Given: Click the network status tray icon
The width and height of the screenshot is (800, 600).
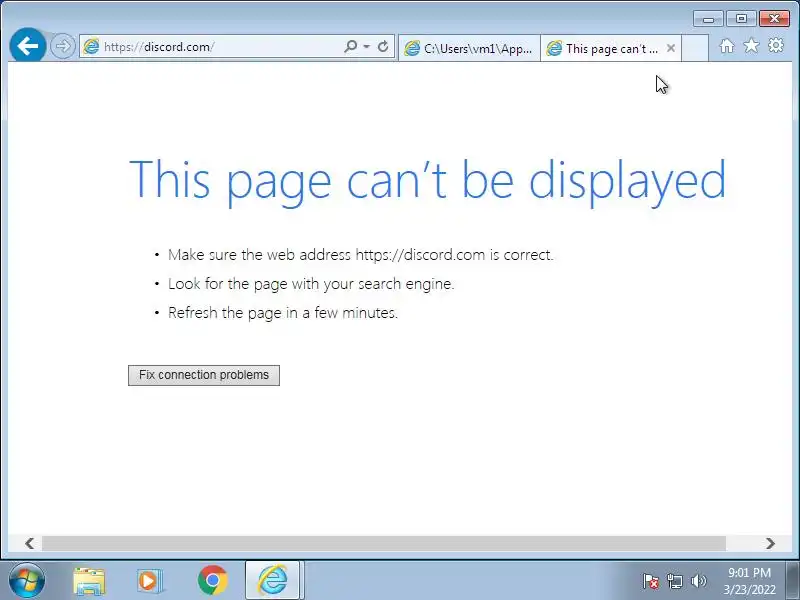Looking at the screenshot, I should (675, 581).
